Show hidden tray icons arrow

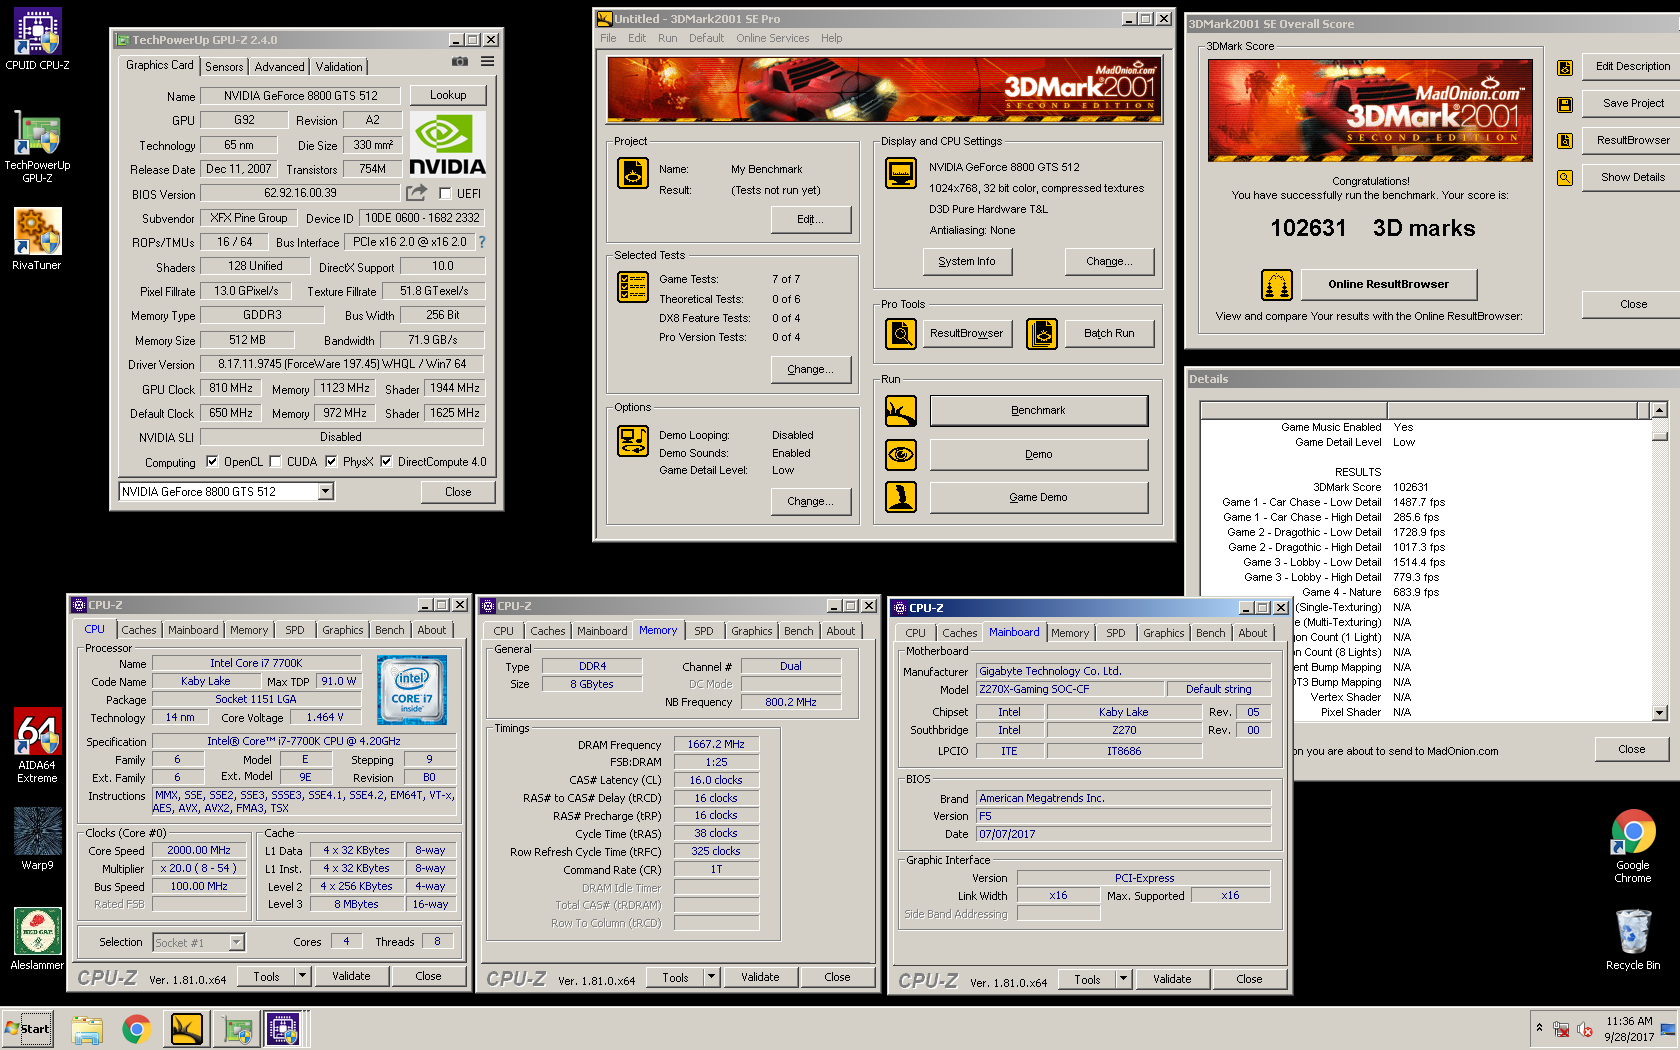[x=1539, y=1028]
